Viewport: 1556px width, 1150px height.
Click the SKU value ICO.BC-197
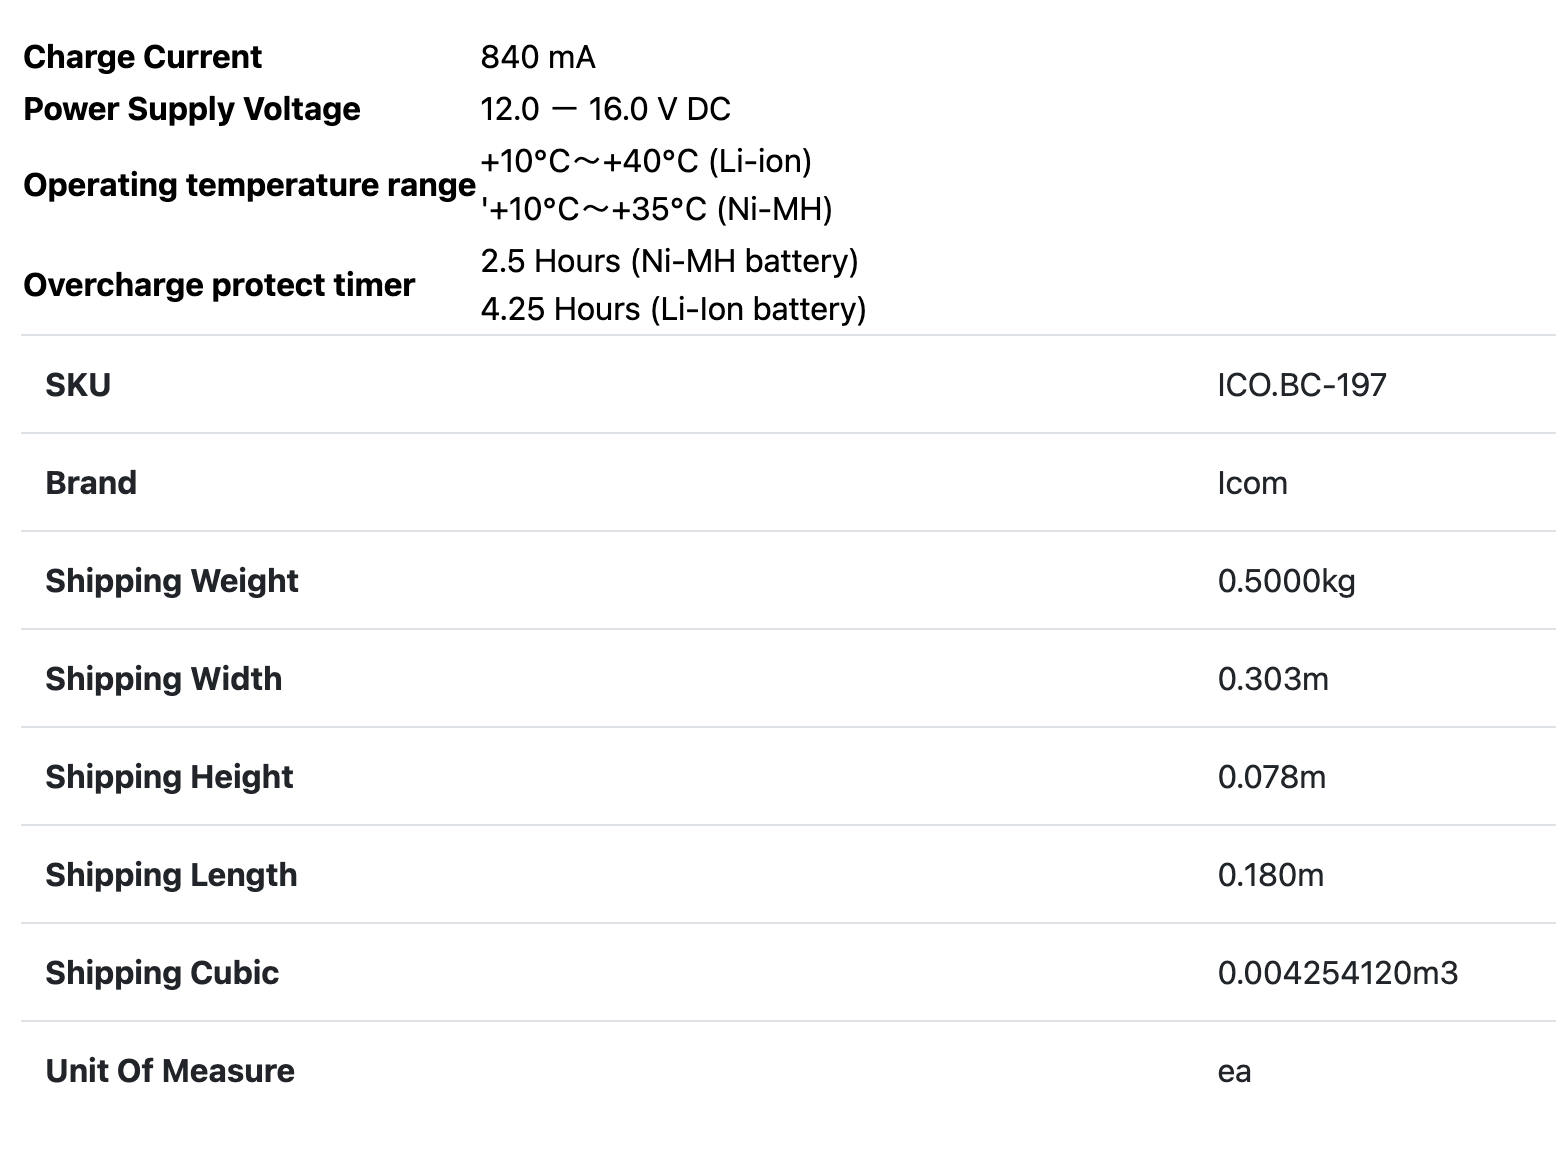(x=1302, y=385)
